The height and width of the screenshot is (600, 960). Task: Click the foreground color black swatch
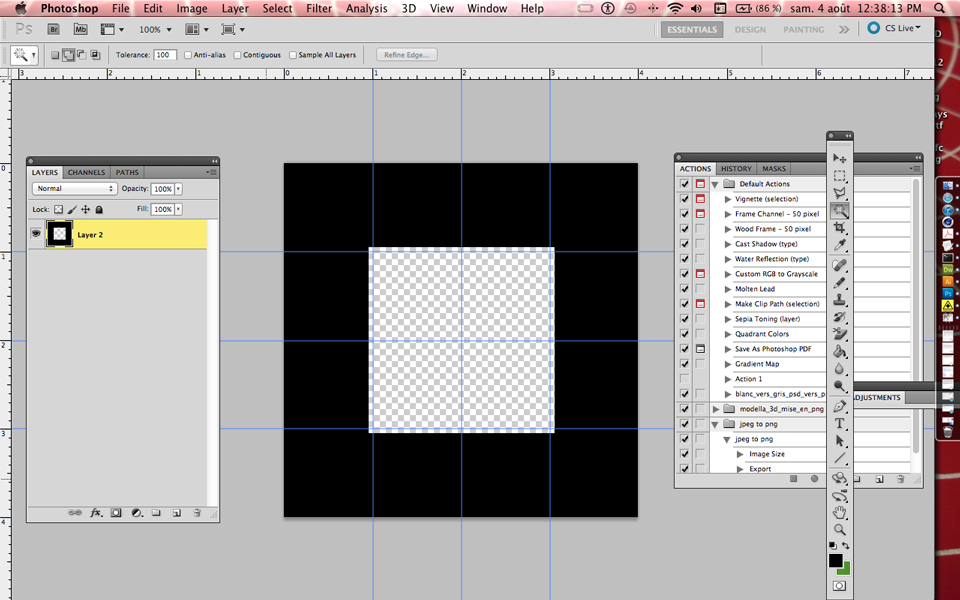click(x=835, y=561)
